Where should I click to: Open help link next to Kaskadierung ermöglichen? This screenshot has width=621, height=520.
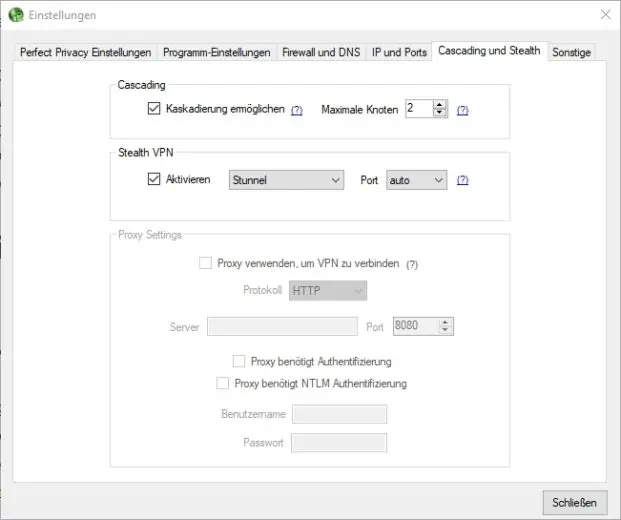click(297, 110)
